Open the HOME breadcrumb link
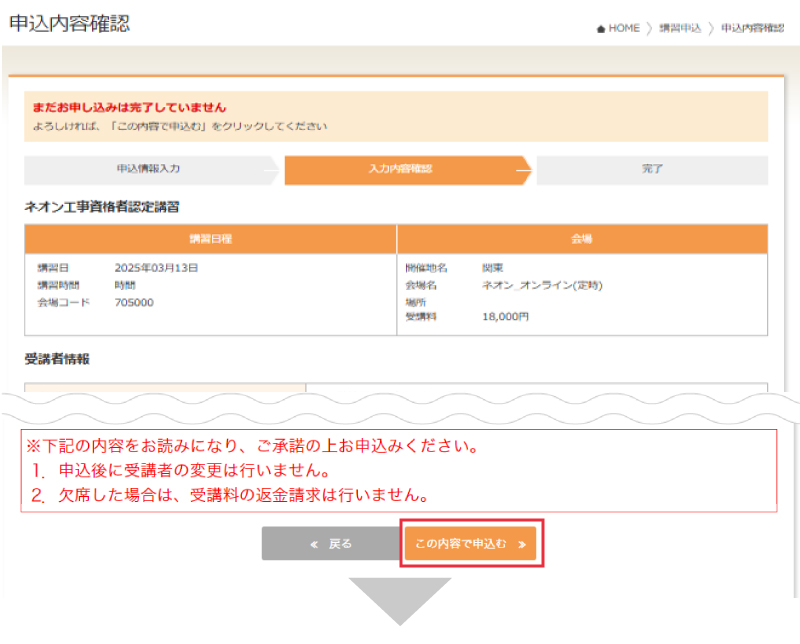 (623, 29)
